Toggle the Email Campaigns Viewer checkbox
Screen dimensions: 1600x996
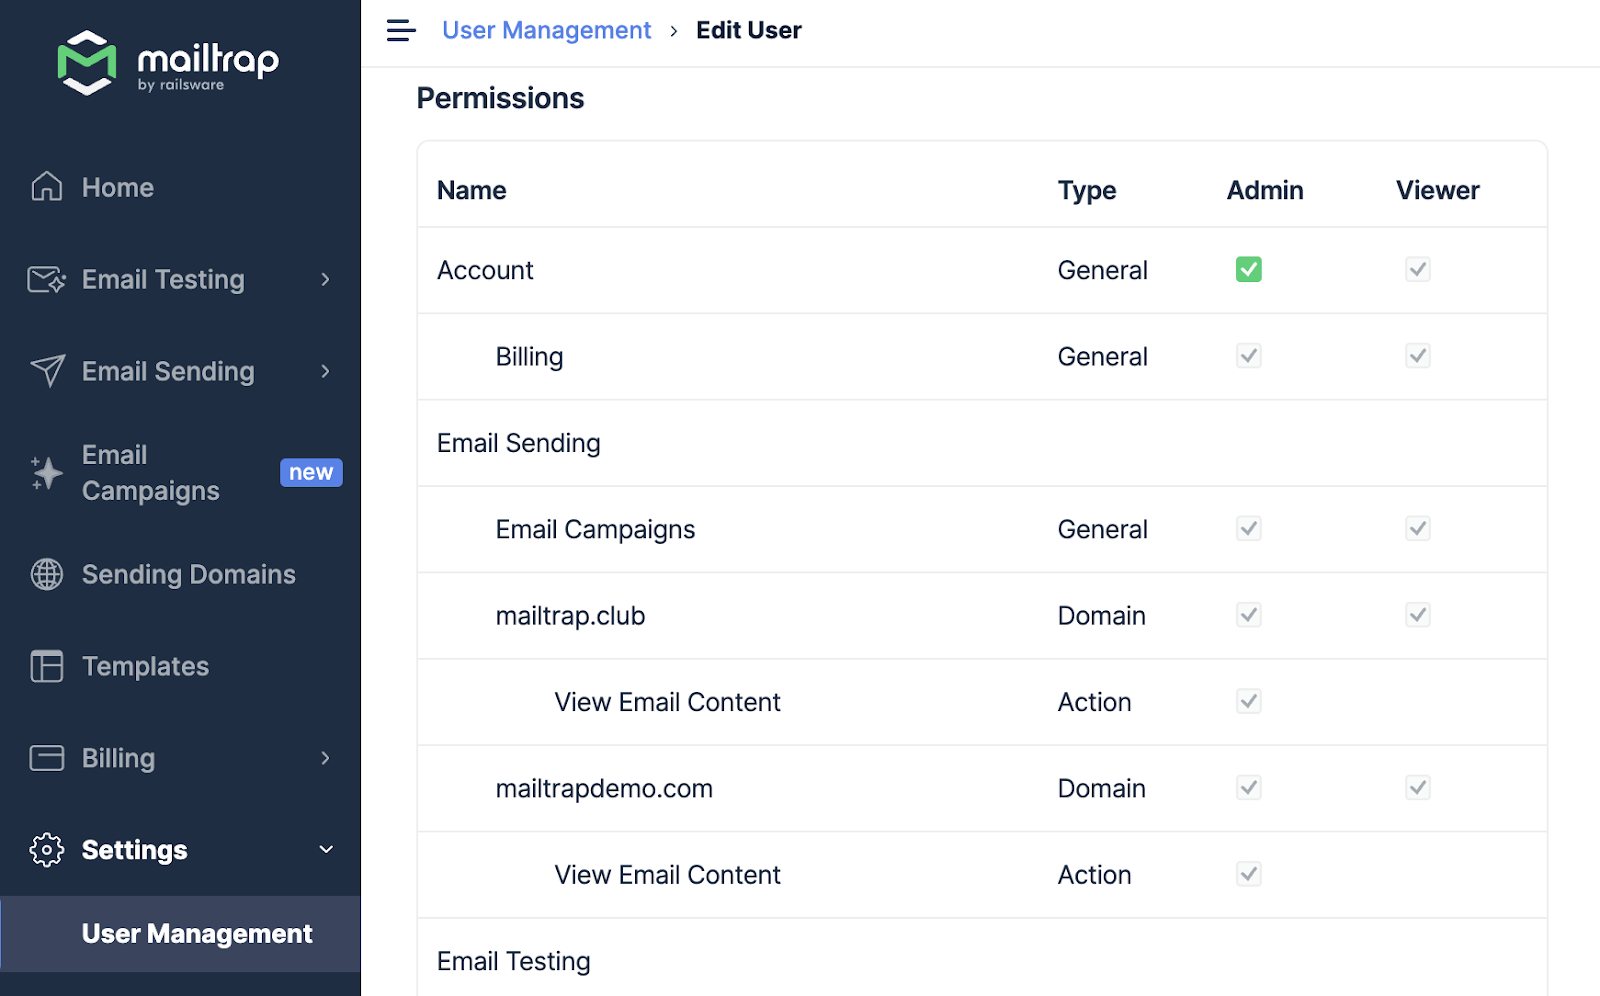[1417, 529]
